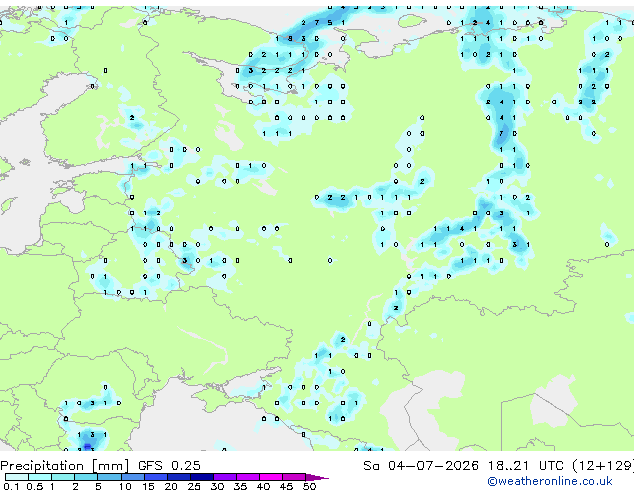
Task: Open the weatheronline.co.uk copyright link
Action: coord(550,481)
